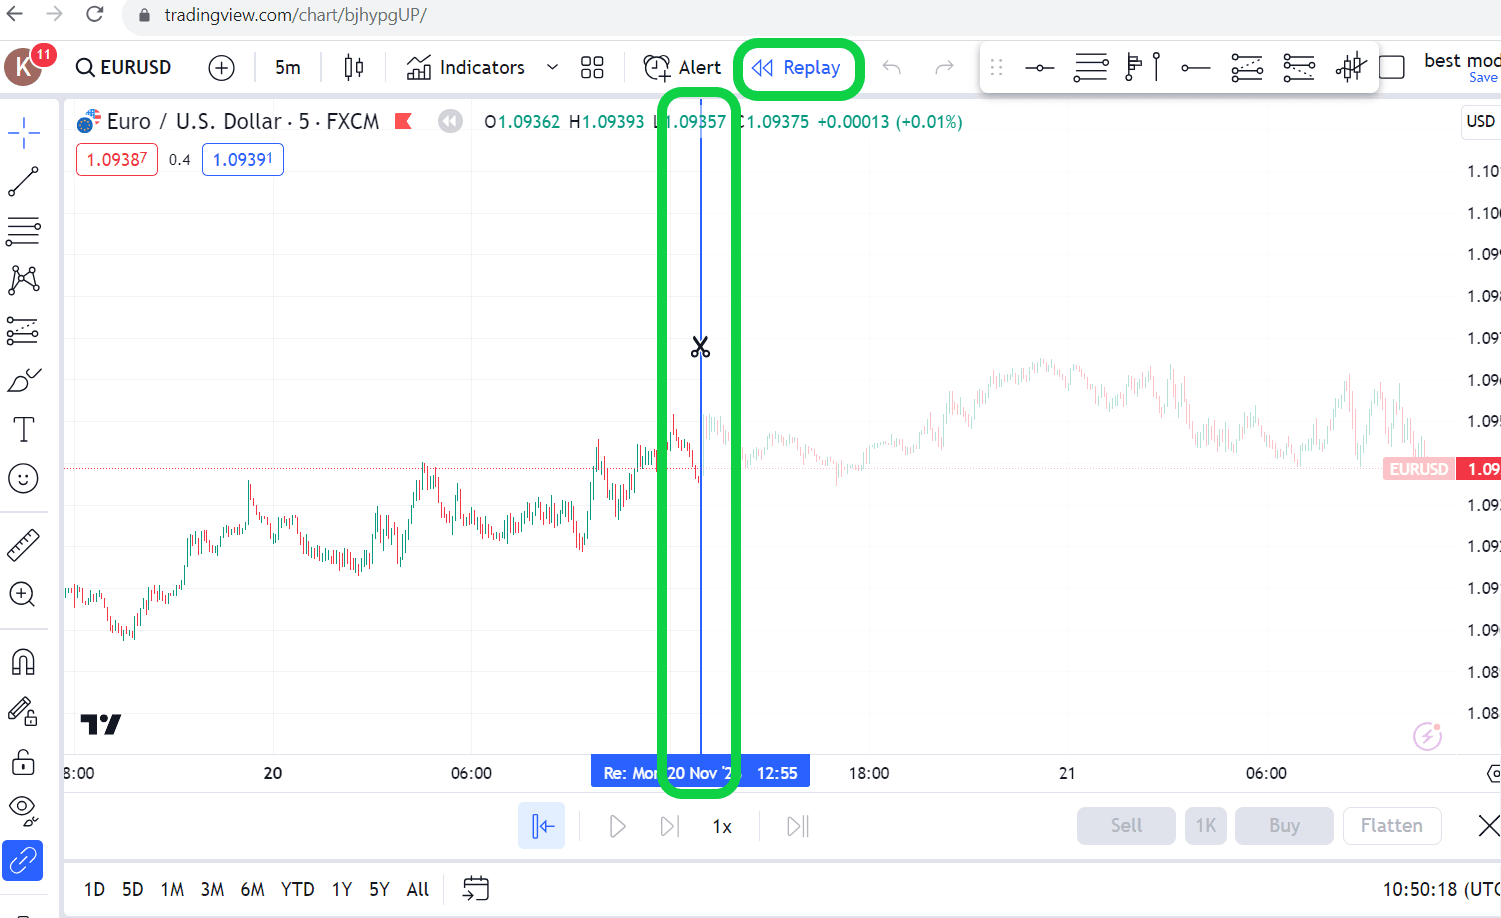1501x918 pixels.
Task: Open the Go to date calendar
Action: (476, 888)
